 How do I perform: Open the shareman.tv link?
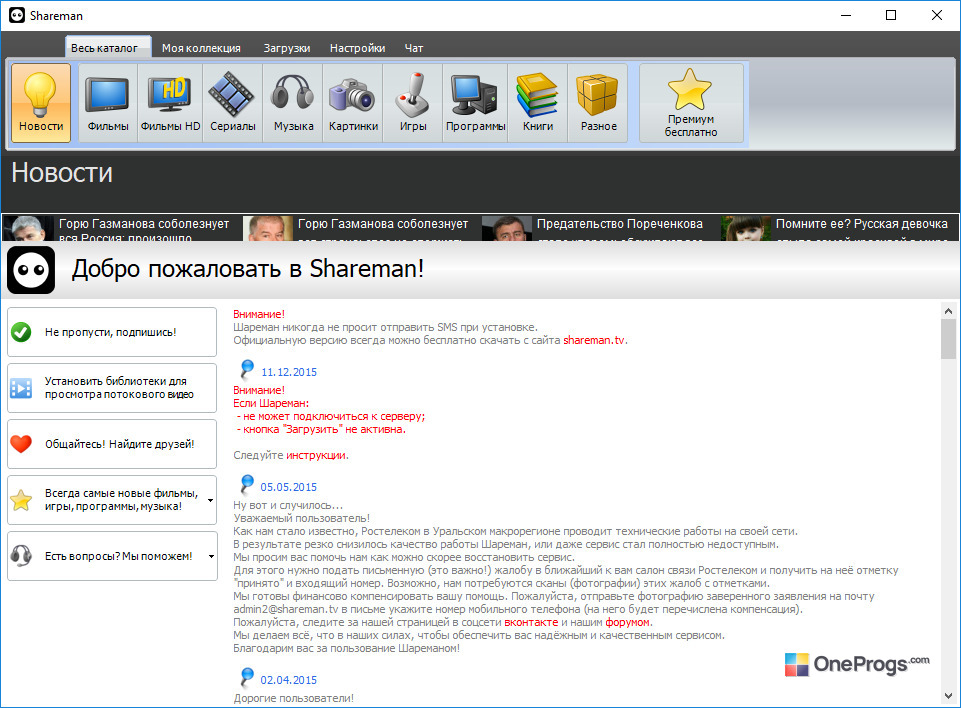tap(594, 340)
